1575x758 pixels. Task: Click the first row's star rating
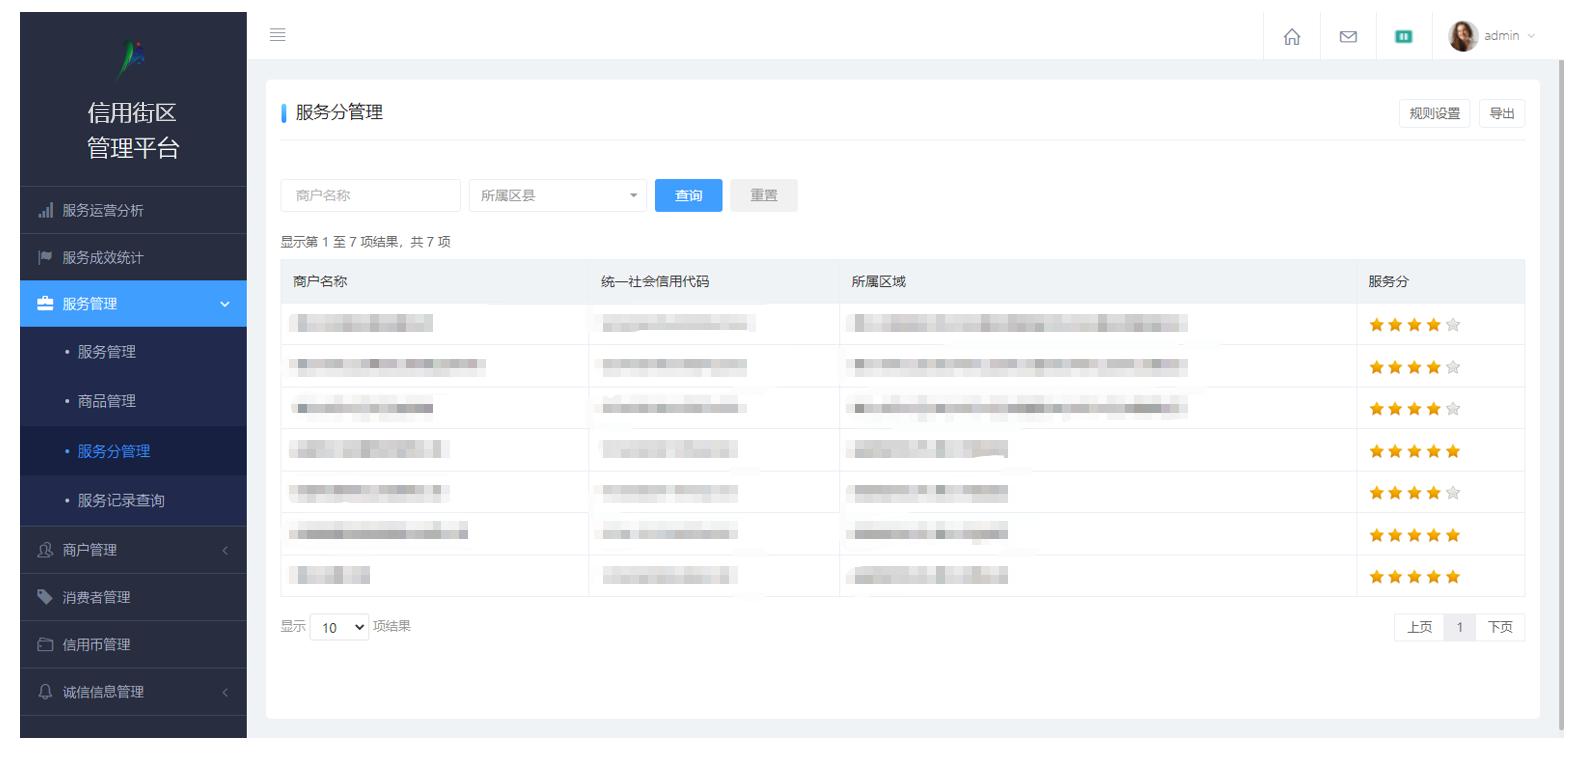click(x=1414, y=325)
